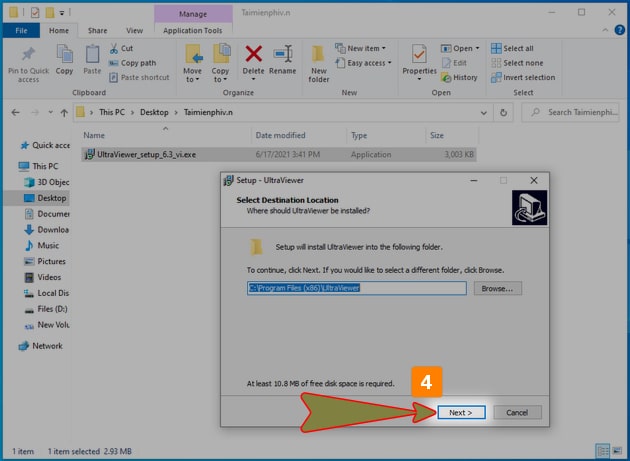Select Desktop in the navigation pane
The image size is (630, 461).
tap(51, 198)
